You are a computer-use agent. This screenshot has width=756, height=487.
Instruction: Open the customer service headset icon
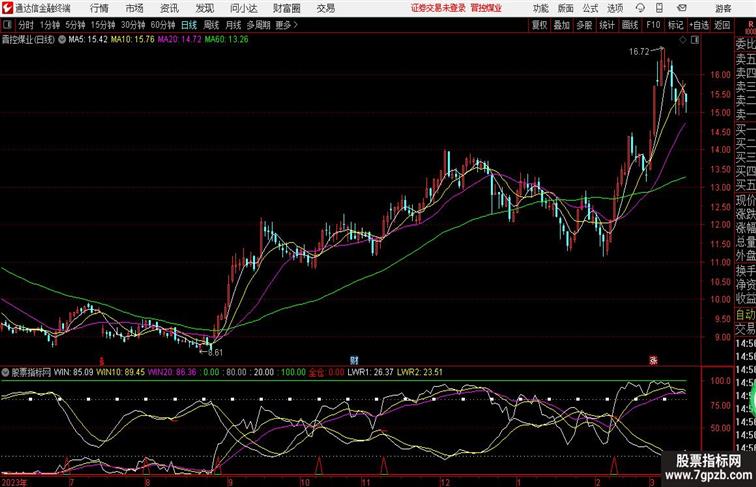640,8
